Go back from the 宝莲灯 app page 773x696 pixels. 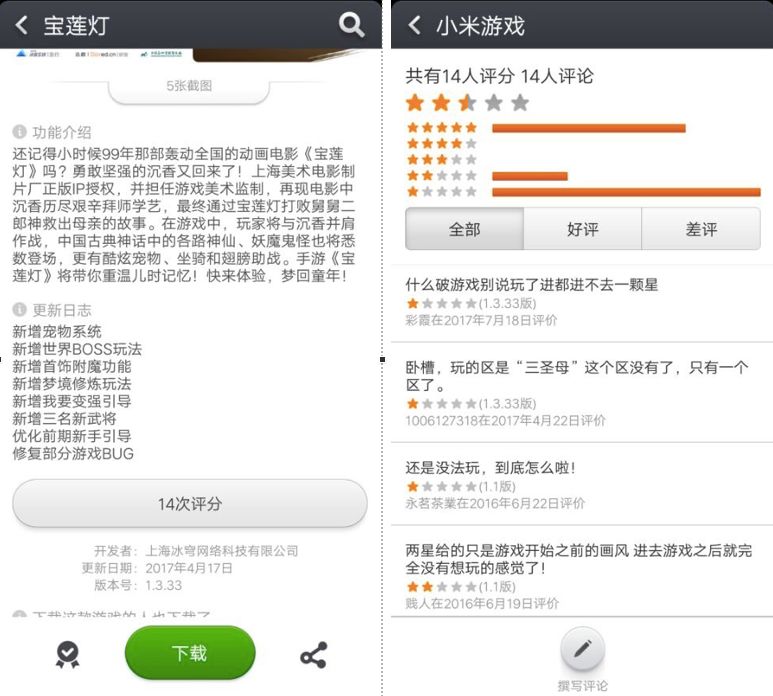[x=21, y=25]
